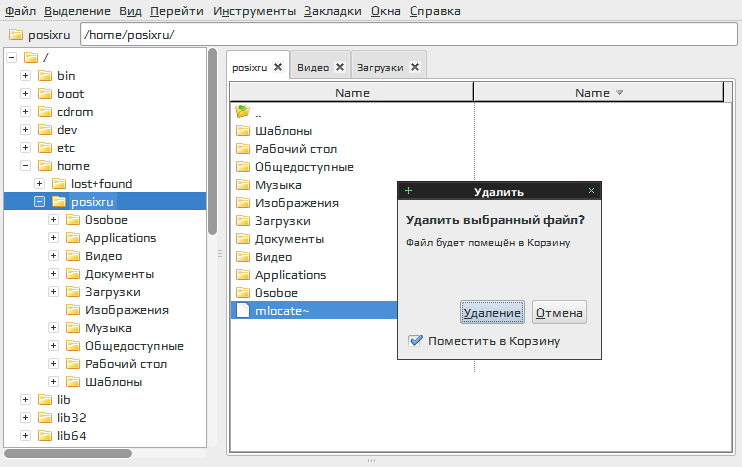
Task: Close the Загрузки tab using its x icon
Action: click(x=414, y=67)
